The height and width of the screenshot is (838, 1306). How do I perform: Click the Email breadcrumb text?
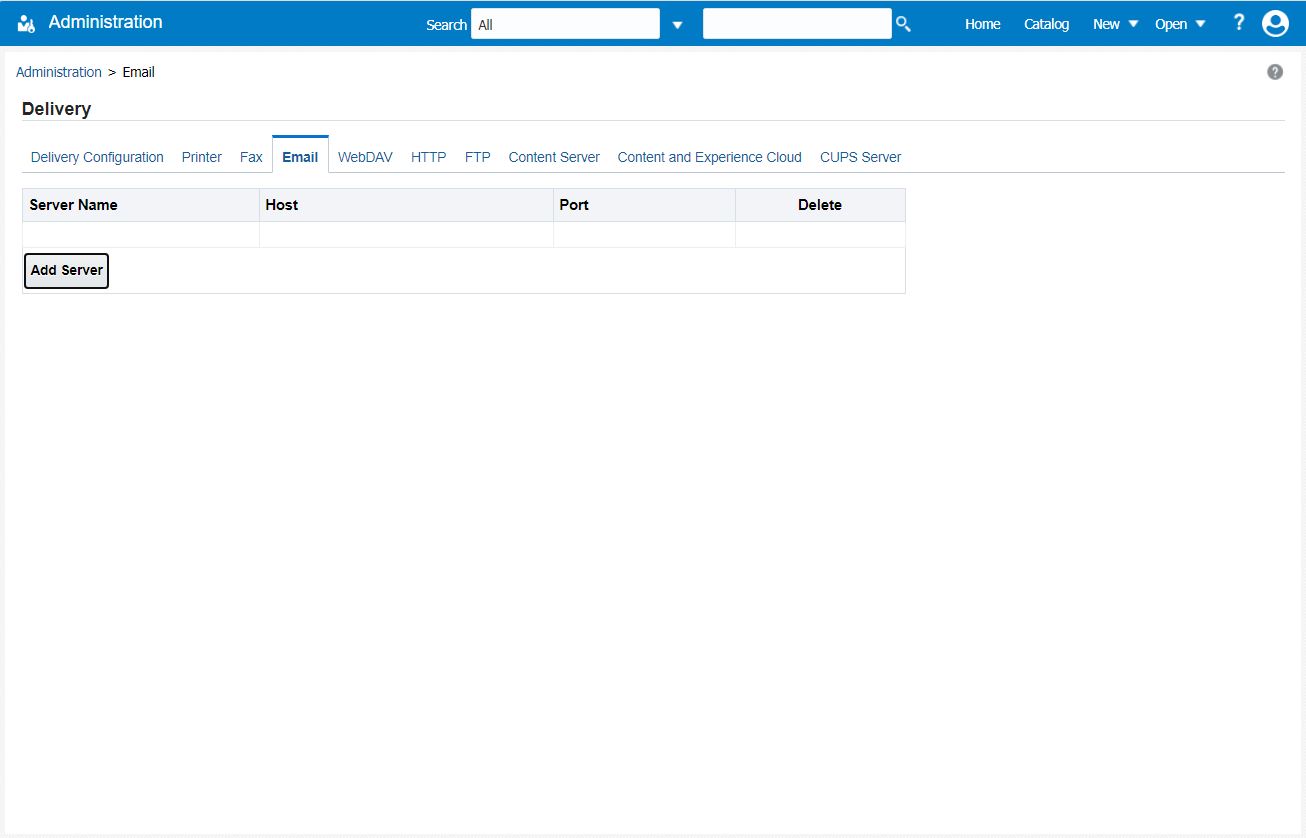click(x=138, y=72)
